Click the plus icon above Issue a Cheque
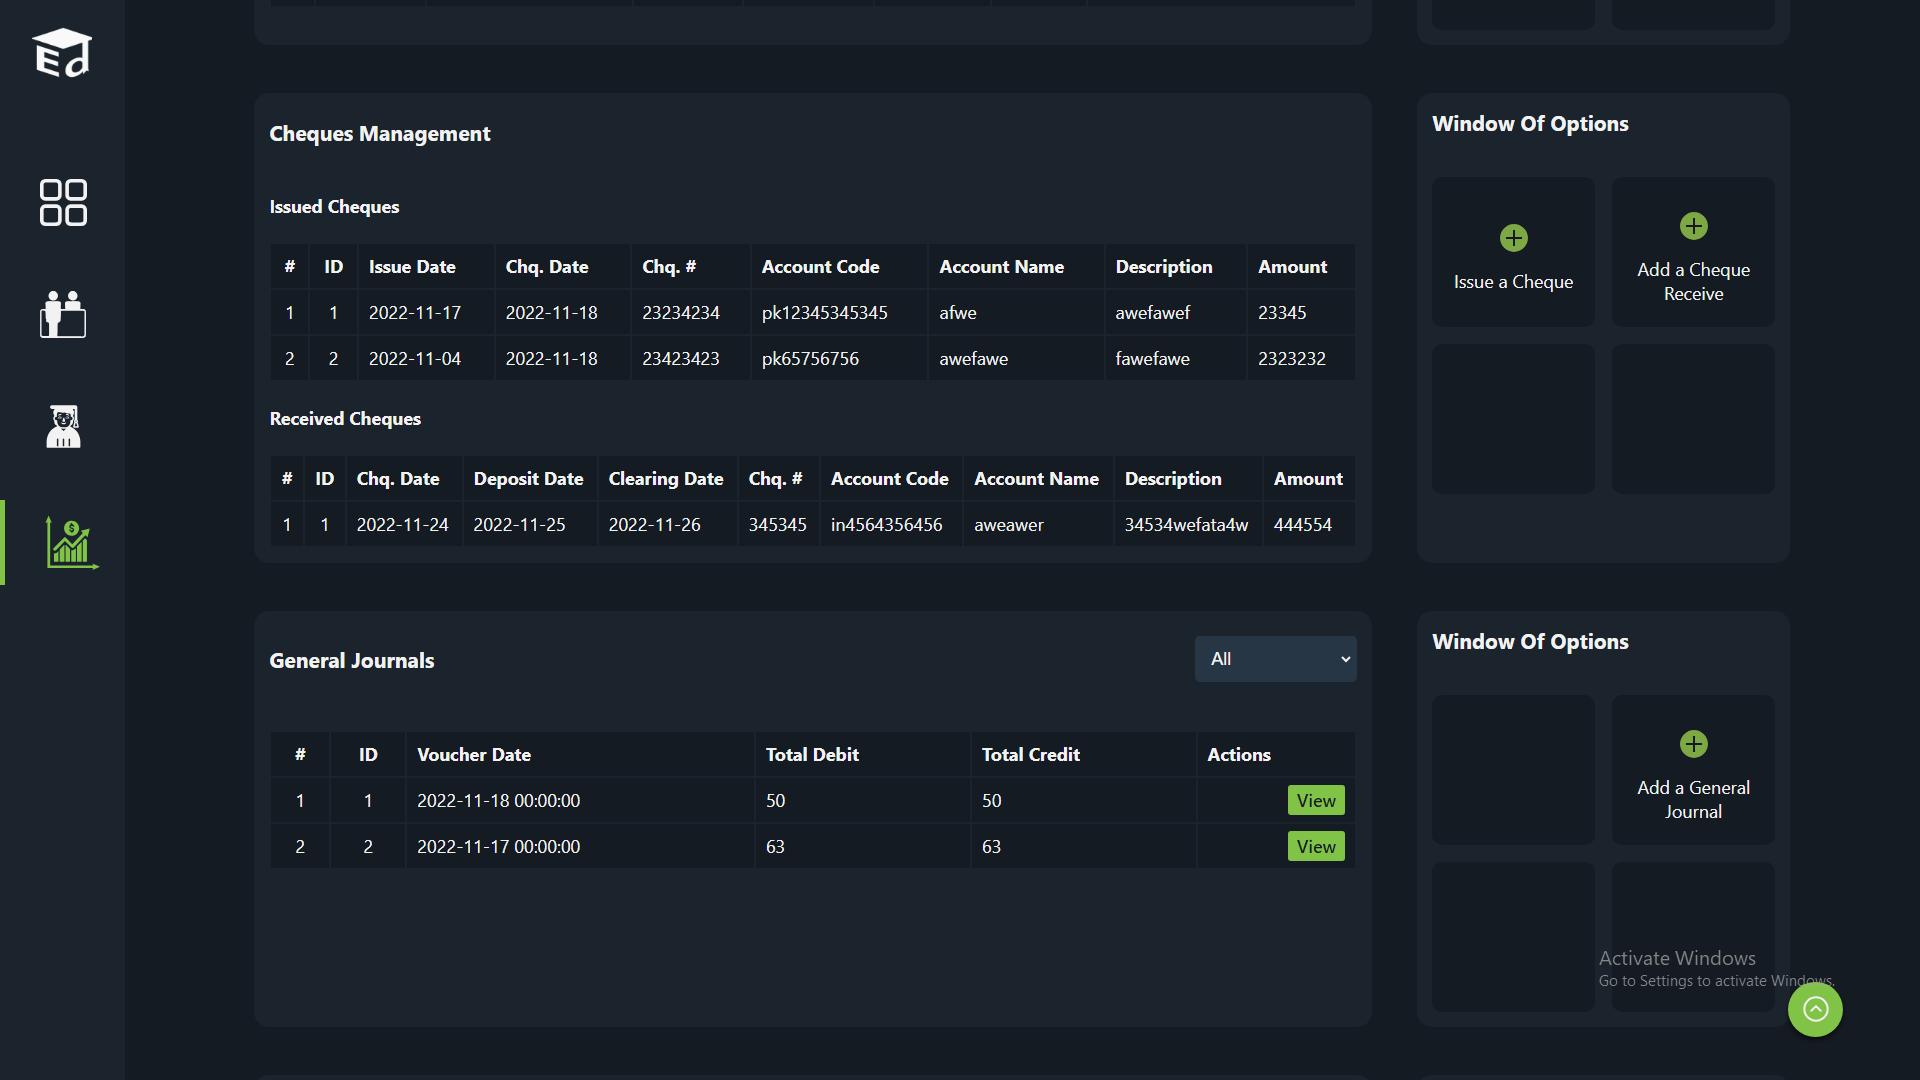 1513,238
